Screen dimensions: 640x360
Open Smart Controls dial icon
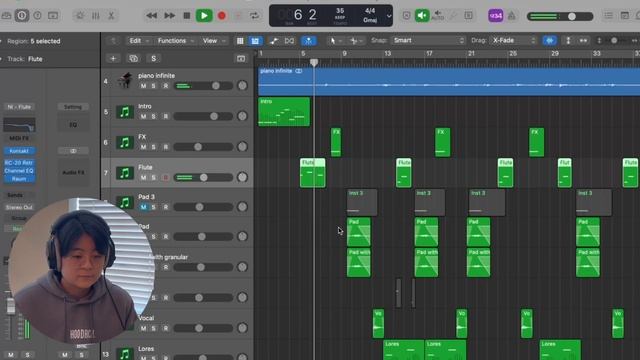(x=80, y=16)
